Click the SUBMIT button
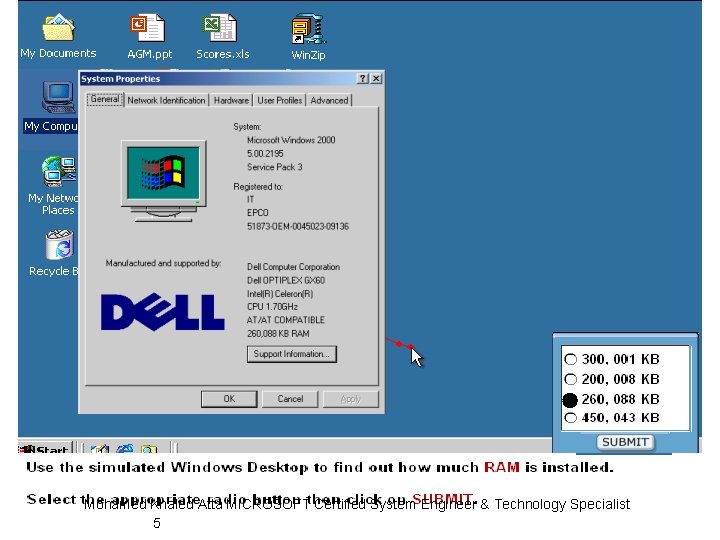Viewport: 720px width, 540px height. click(625, 442)
